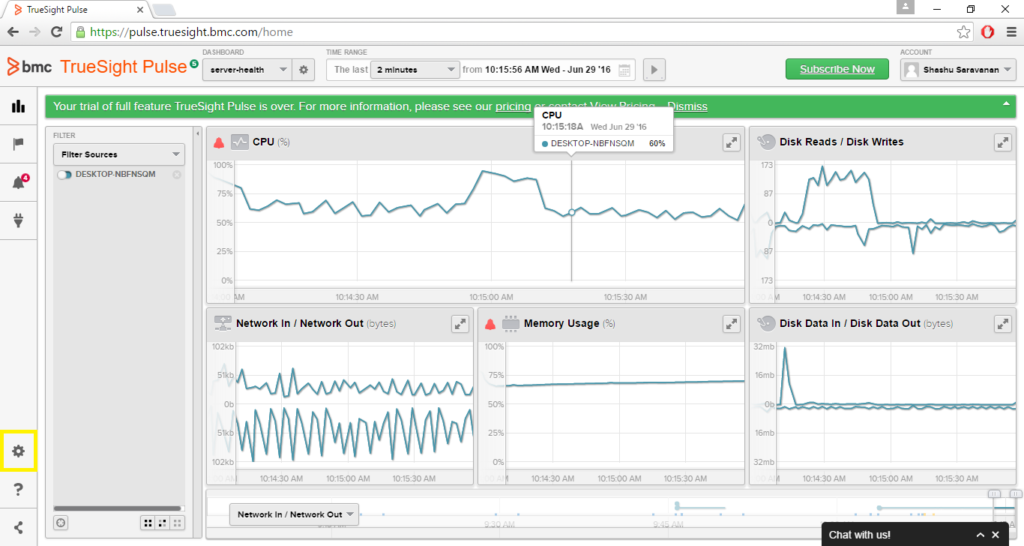Click the CPU alarm bell icon
The image size is (1024, 546).
click(x=219, y=142)
